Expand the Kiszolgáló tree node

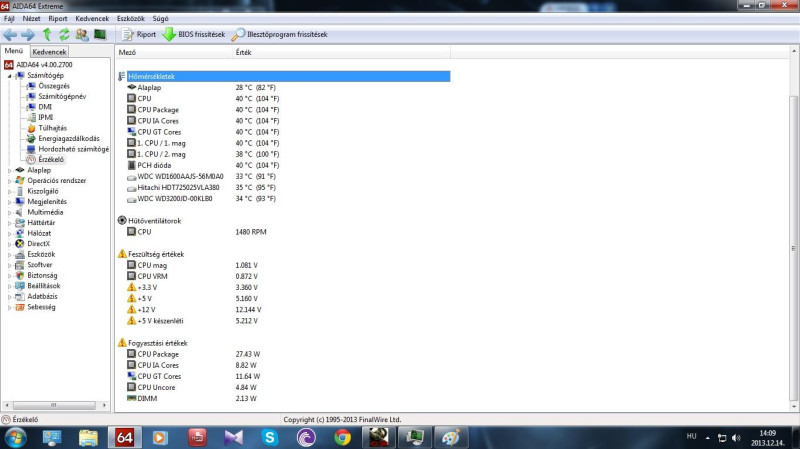tap(9, 191)
